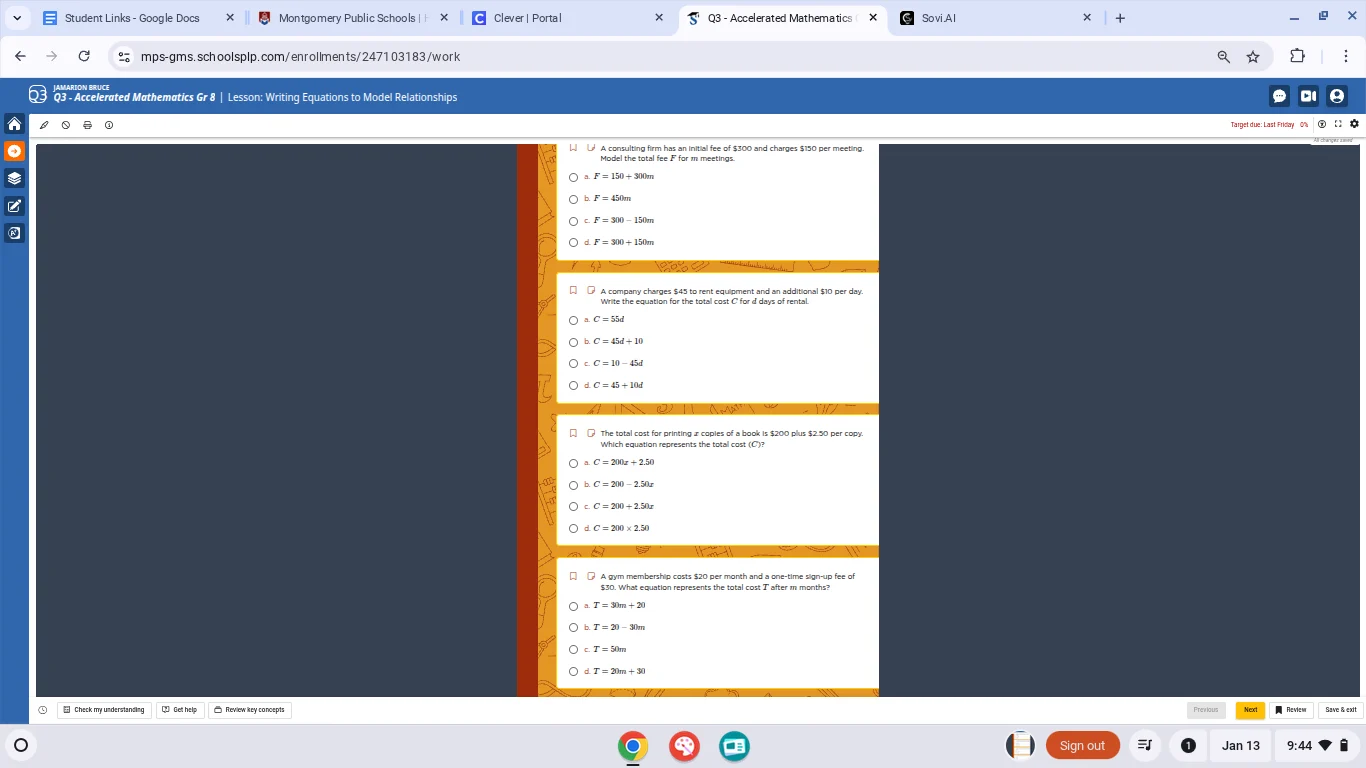Open the lesson settings gear

(x=1354, y=124)
